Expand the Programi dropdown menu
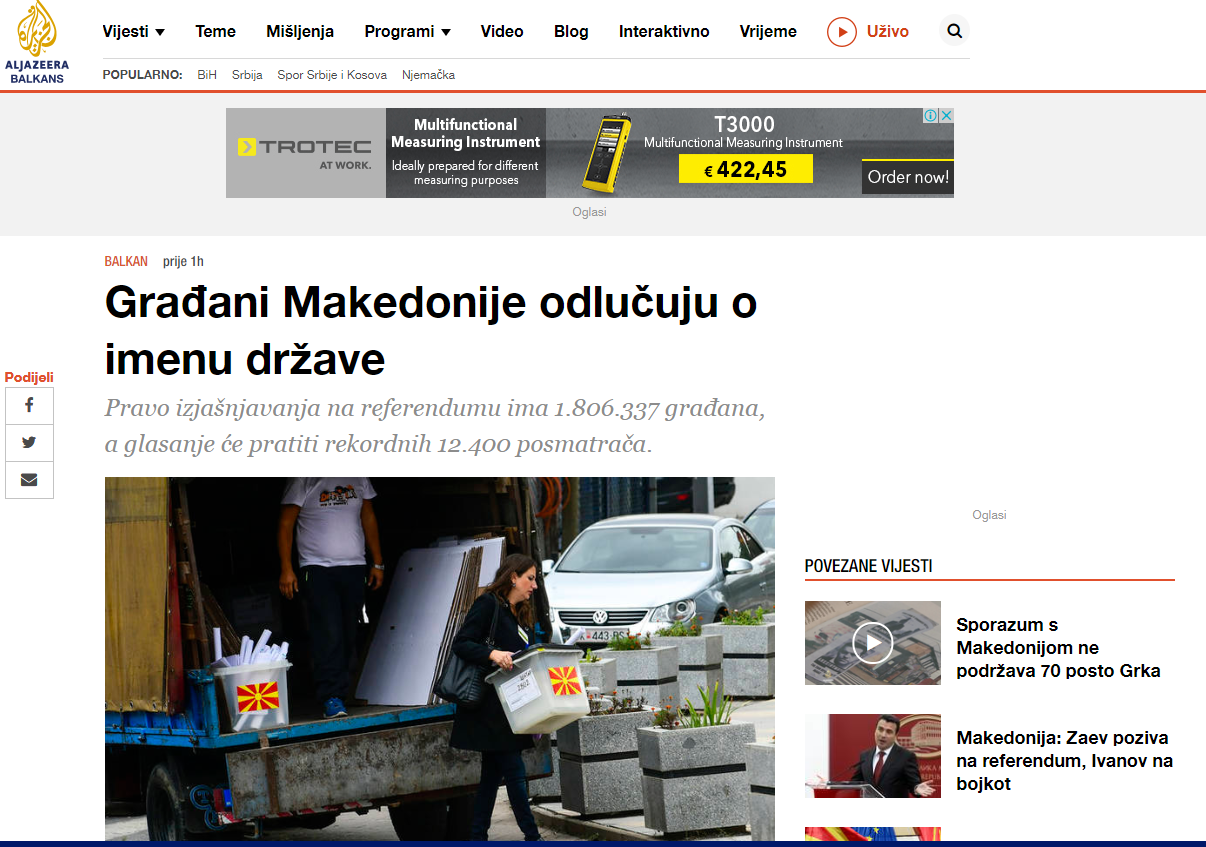The width and height of the screenshot is (1206, 847). (x=407, y=31)
